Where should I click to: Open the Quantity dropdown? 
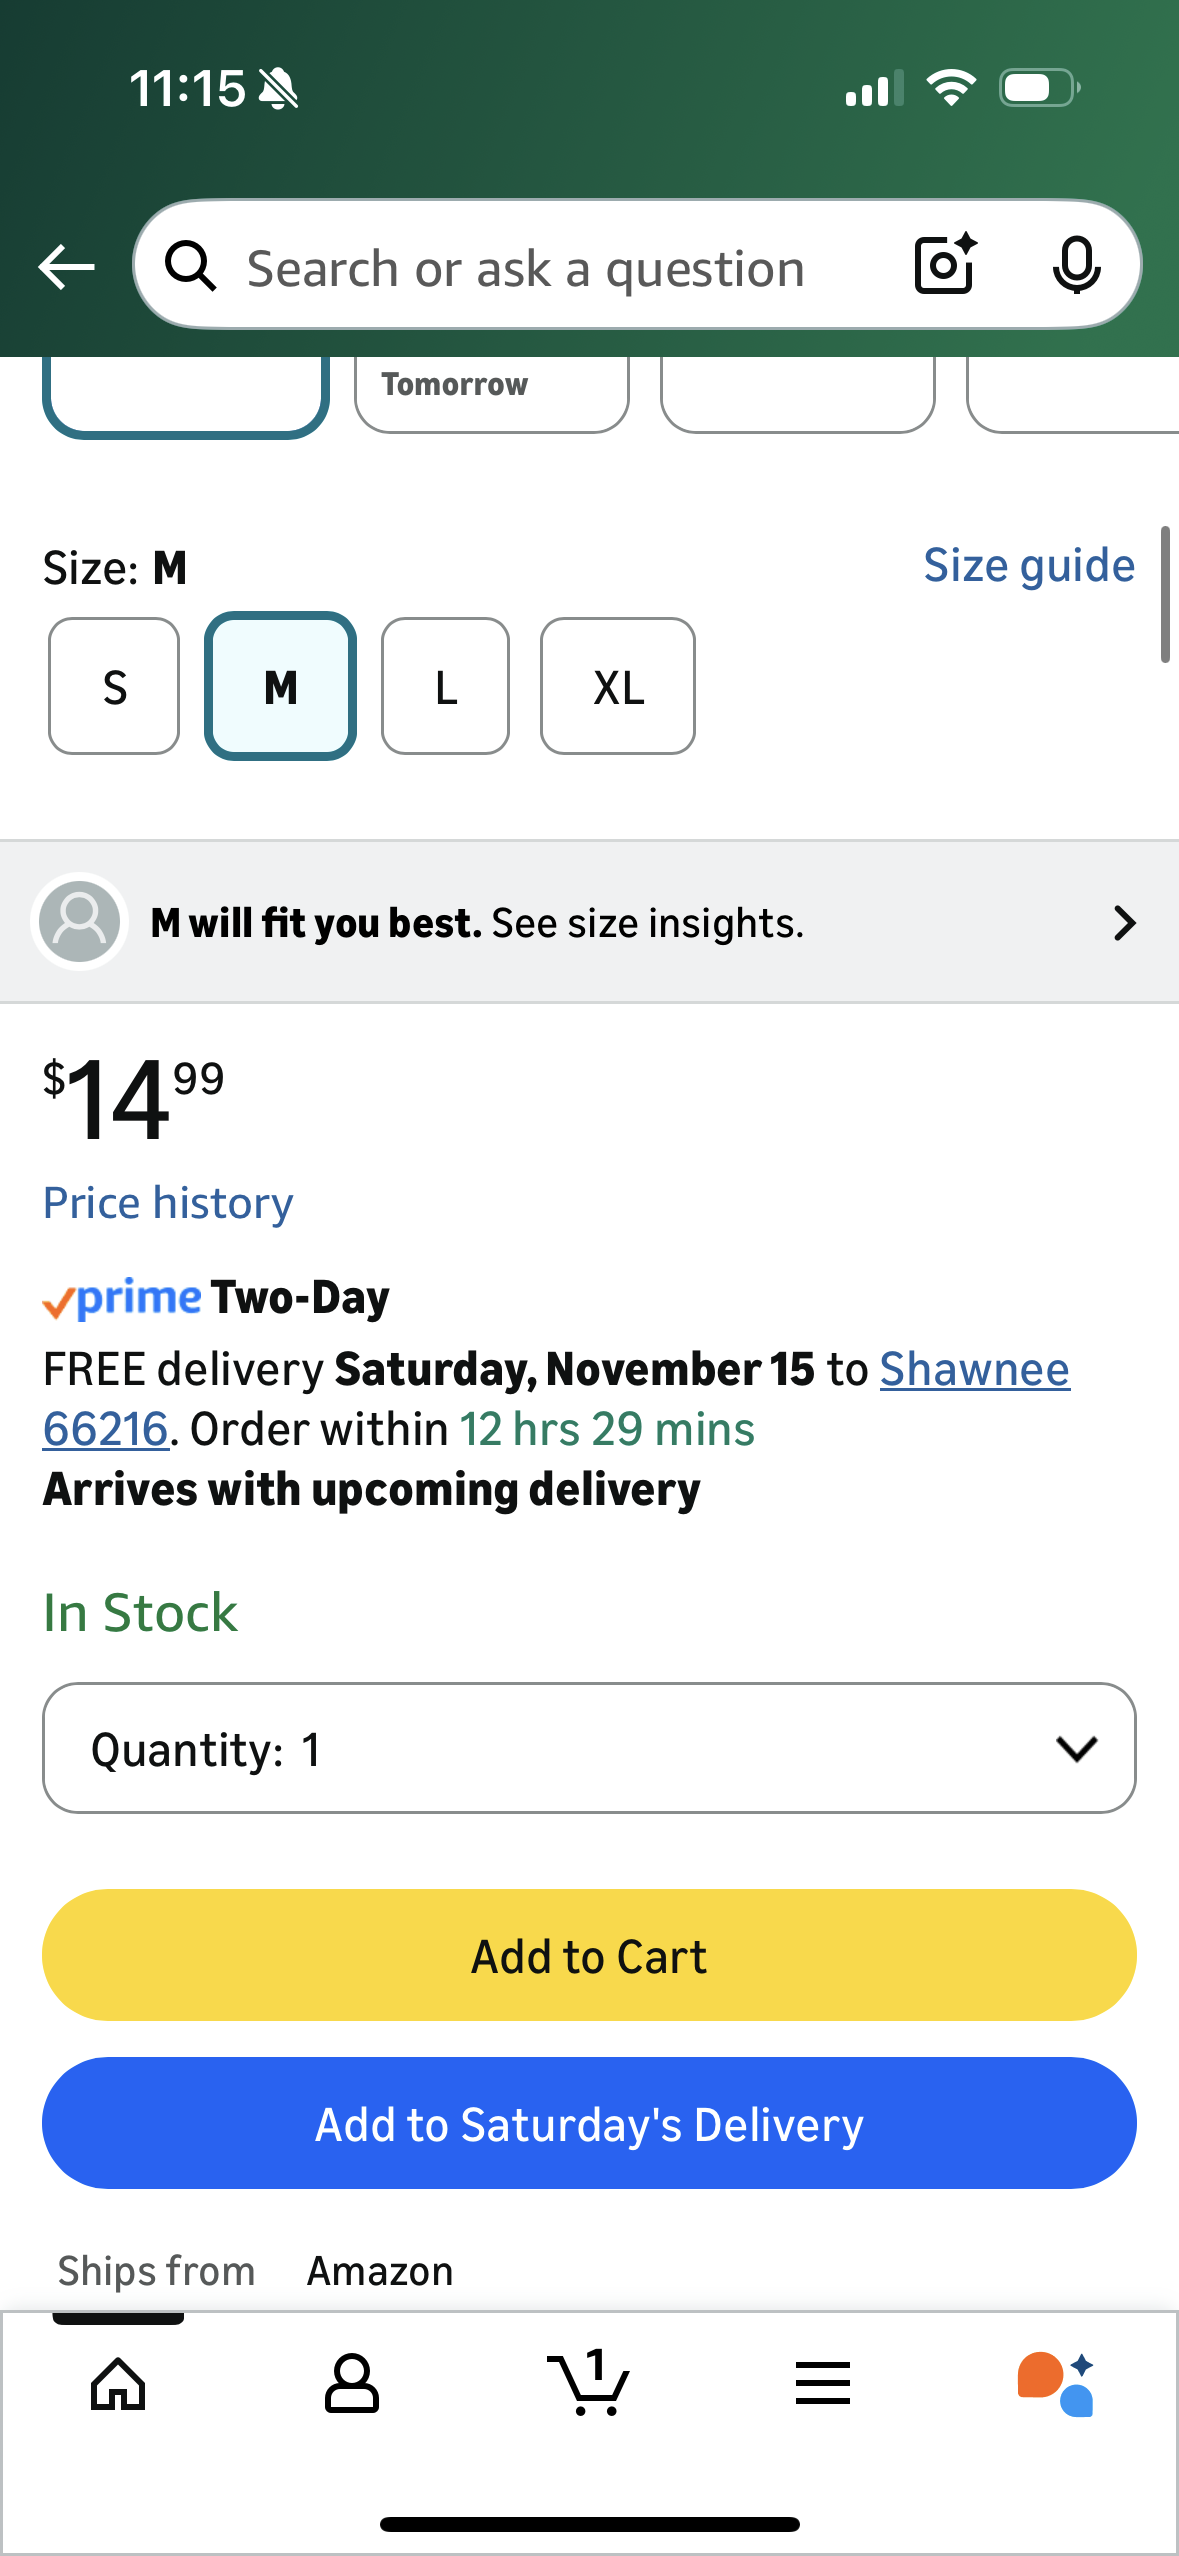click(x=589, y=1749)
